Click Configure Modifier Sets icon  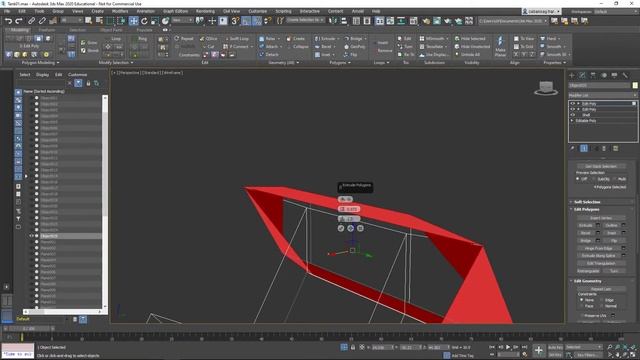click(x=616, y=149)
